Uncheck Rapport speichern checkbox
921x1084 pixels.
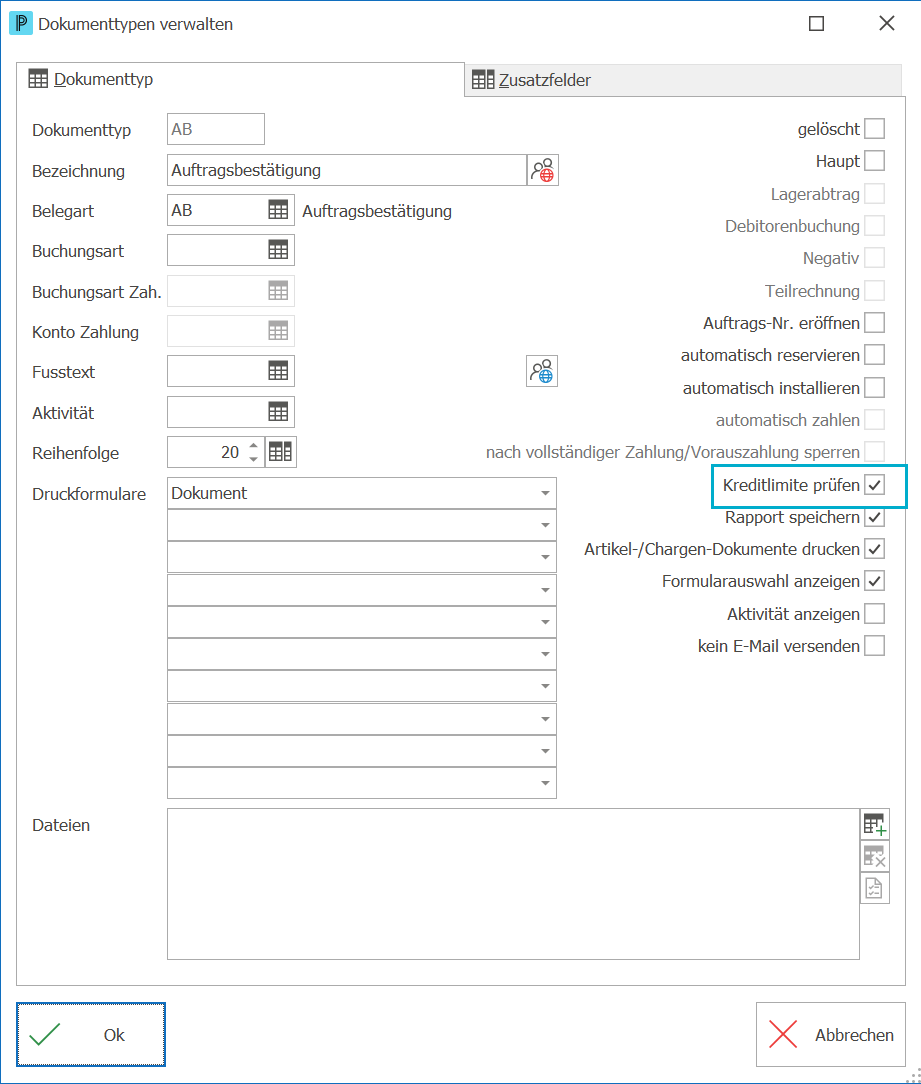coord(875,517)
